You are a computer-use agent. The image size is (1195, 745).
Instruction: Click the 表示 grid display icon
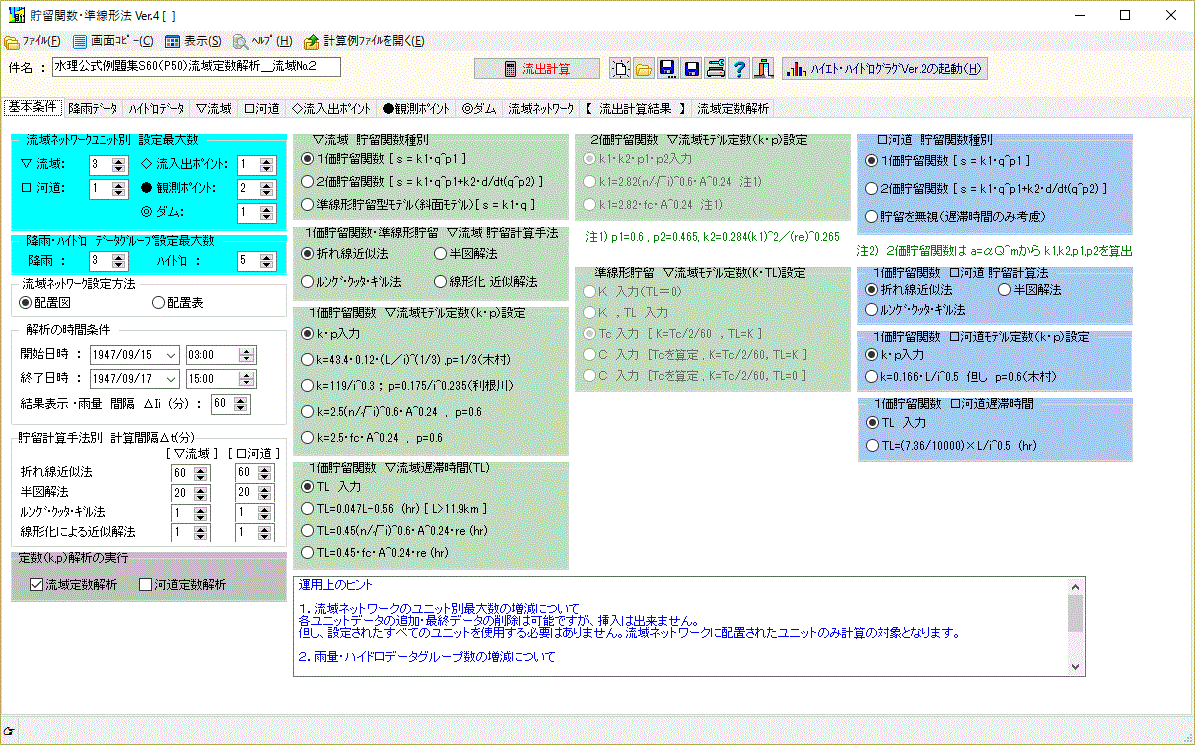point(172,42)
